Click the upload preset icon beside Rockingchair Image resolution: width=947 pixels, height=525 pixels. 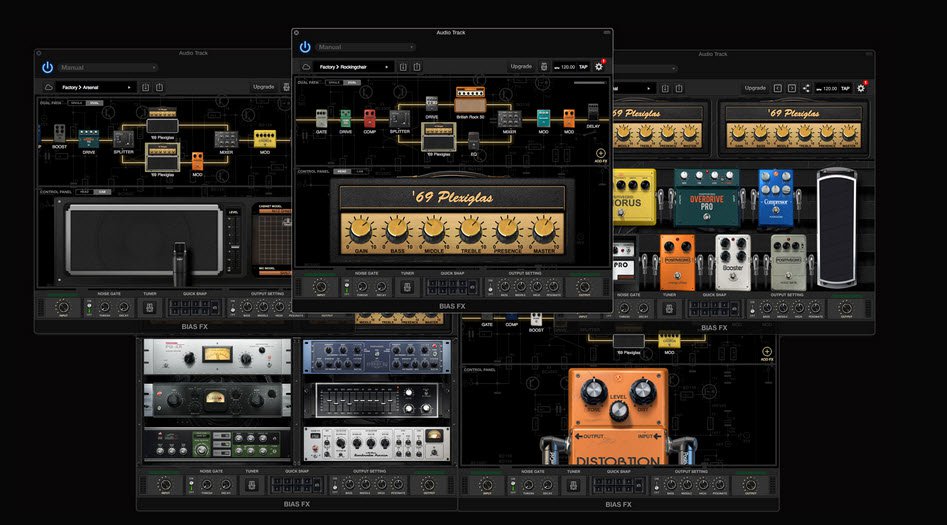[417, 66]
